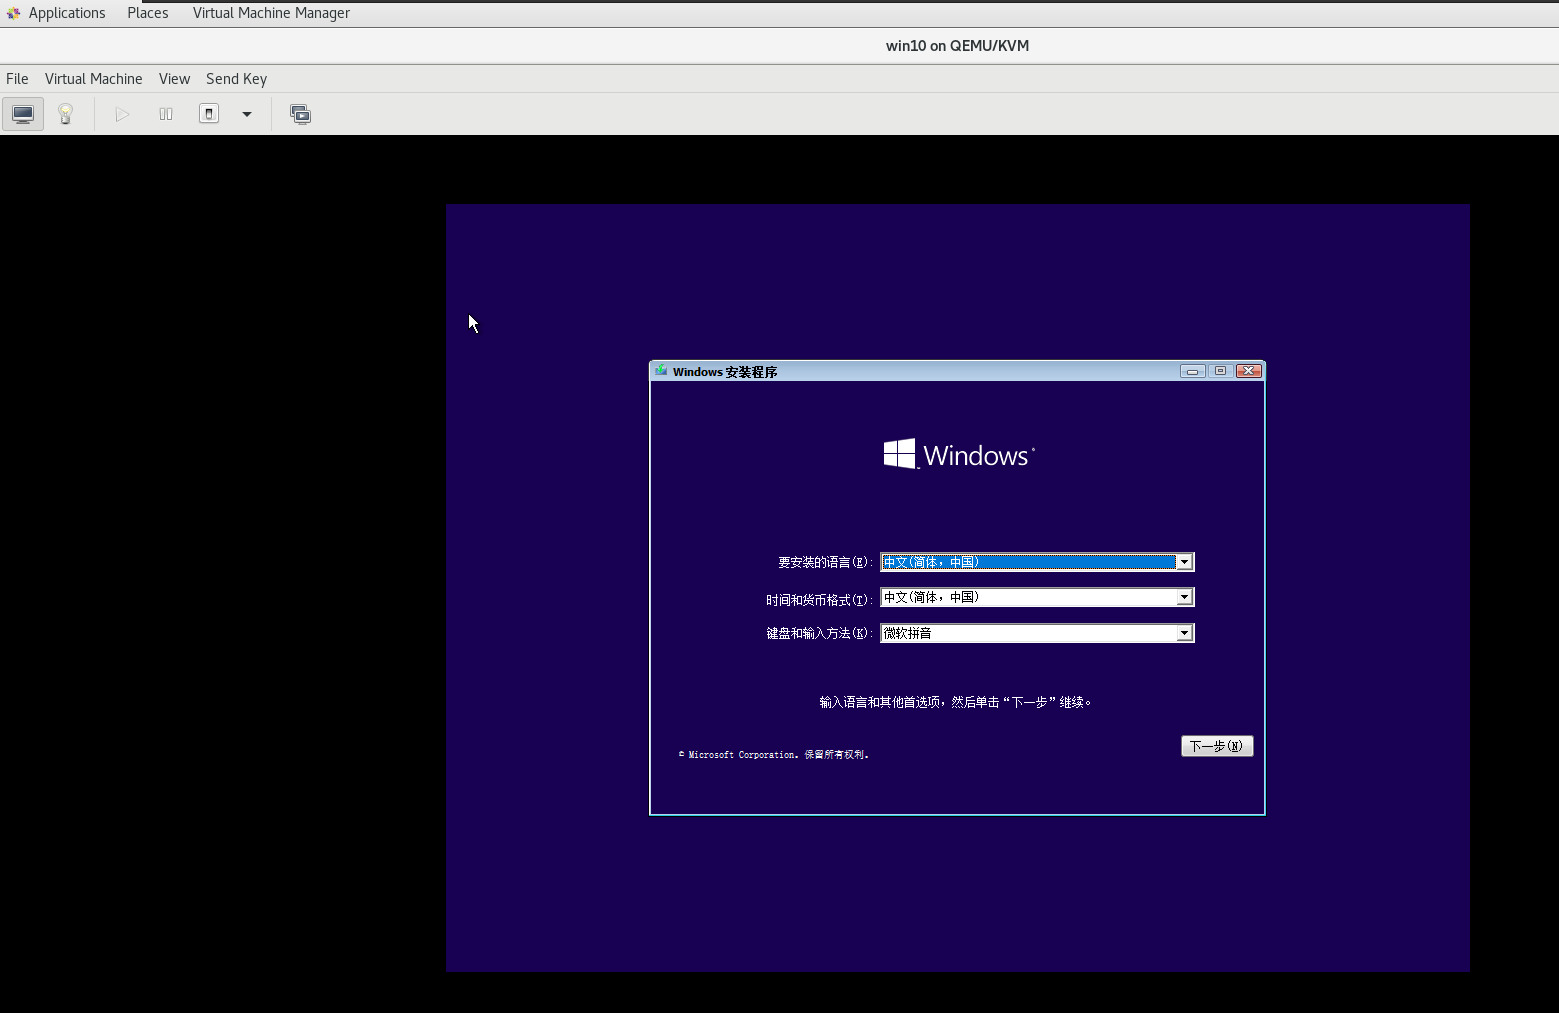Show virtual hardware details via lightbulb icon
1559x1013 pixels.
point(65,113)
